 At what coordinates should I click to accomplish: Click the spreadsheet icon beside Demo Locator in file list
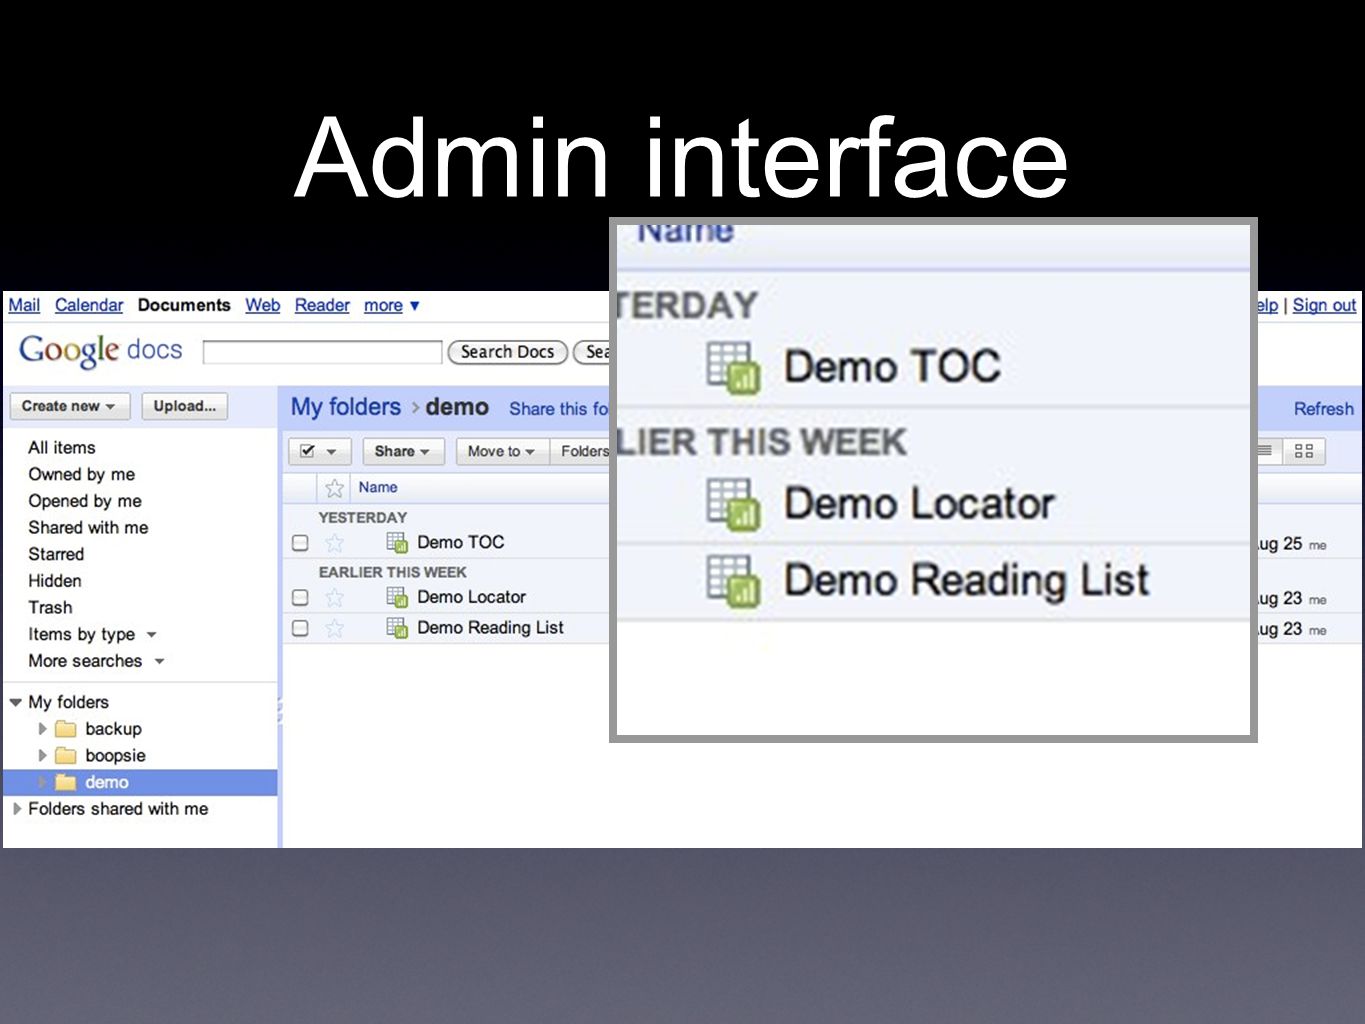397,597
